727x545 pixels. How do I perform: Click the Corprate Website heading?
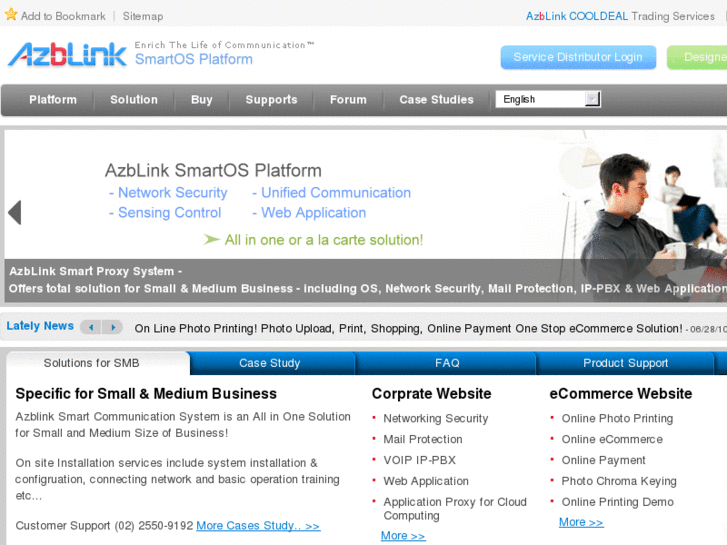coord(431,394)
